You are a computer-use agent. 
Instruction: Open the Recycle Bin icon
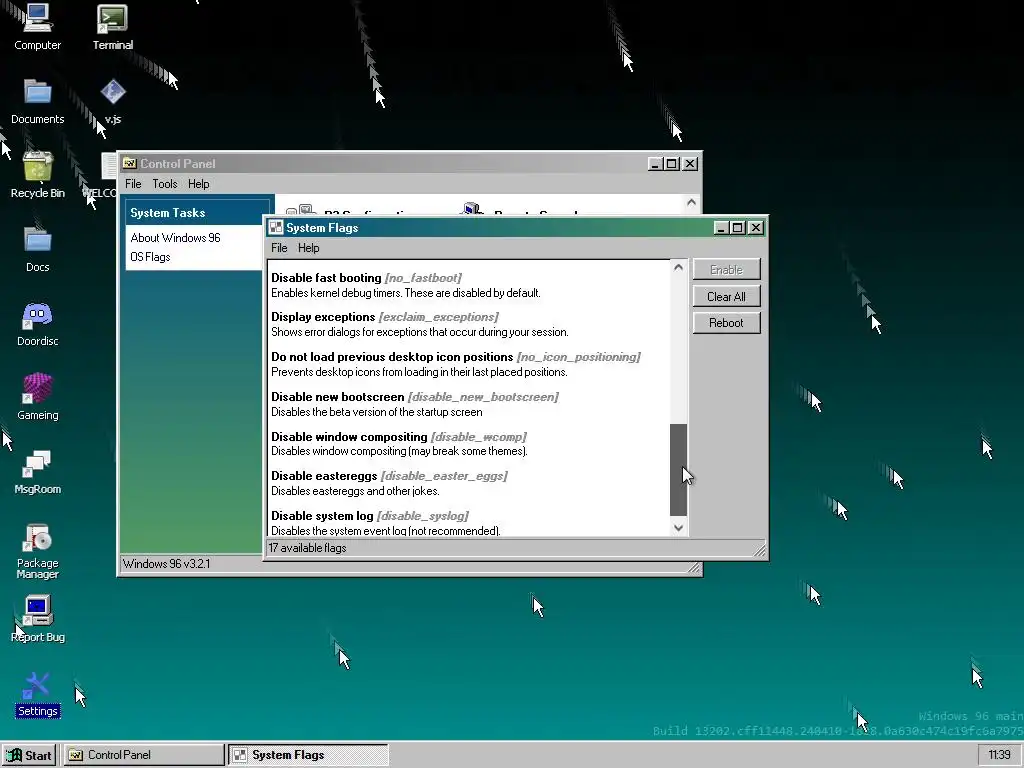(37, 175)
